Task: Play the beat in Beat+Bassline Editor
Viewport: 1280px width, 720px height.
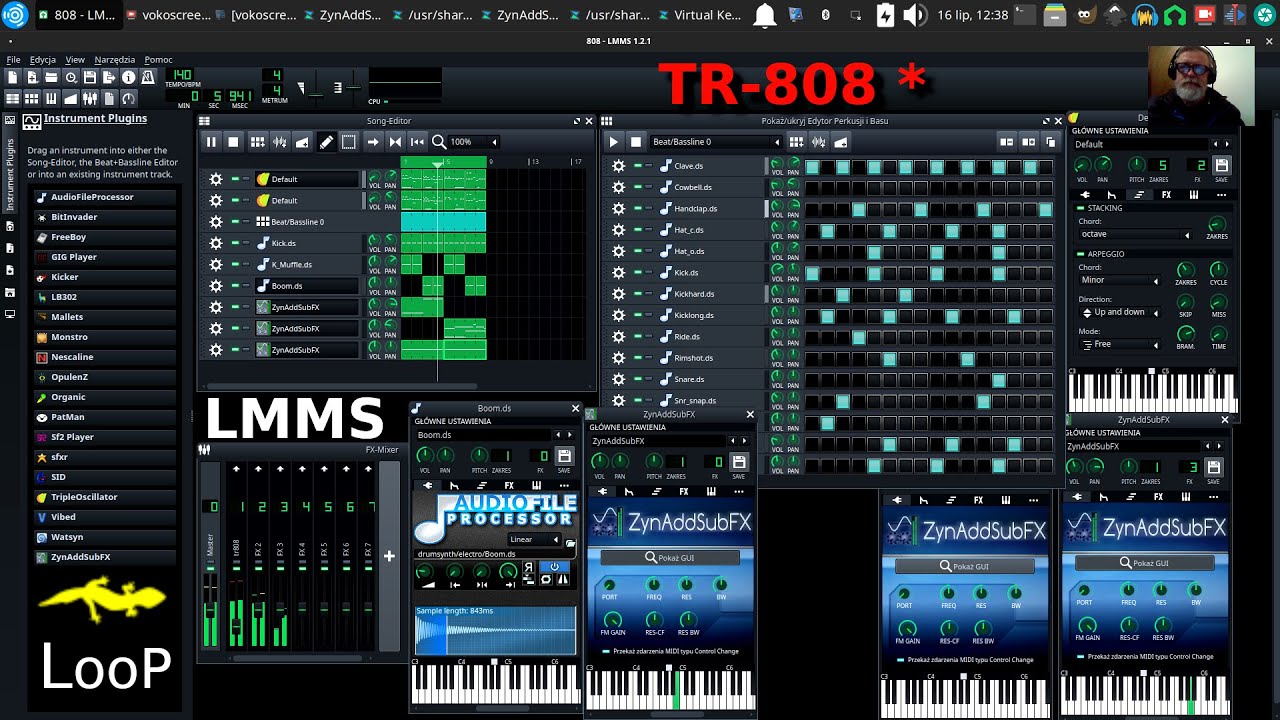Action: 613,142
